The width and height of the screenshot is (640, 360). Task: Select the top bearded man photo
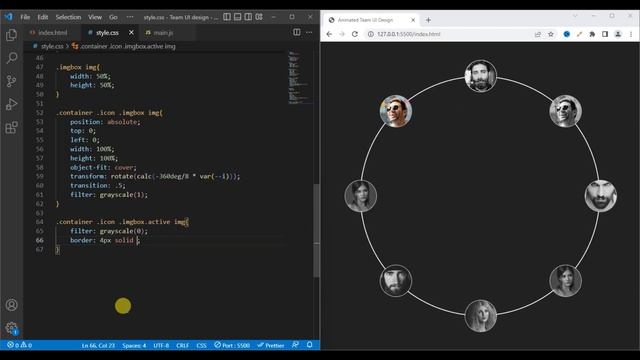(x=480, y=76)
